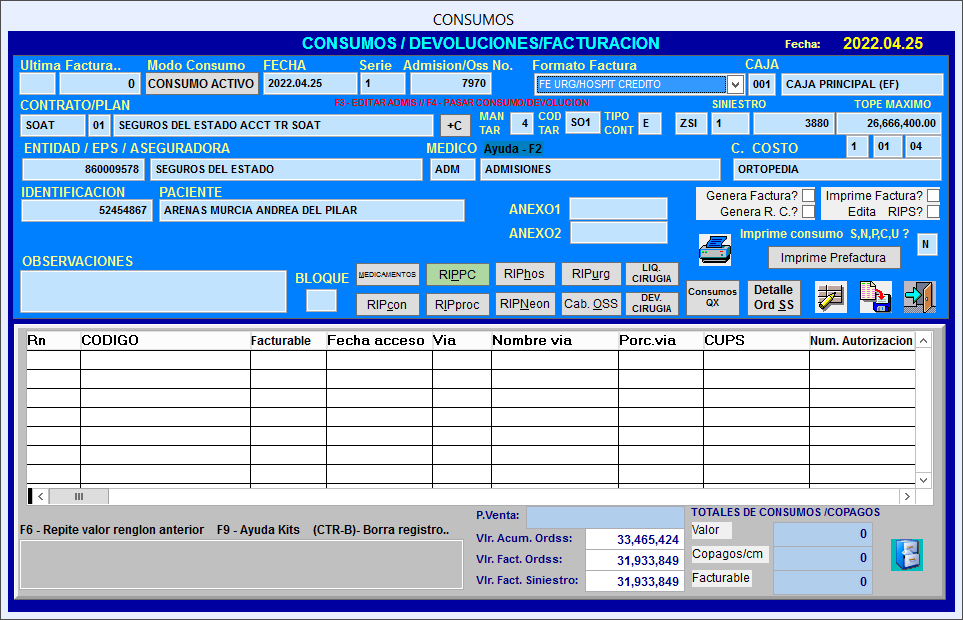This screenshot has height=620, width=963.
Task: Open the MEDICAMENTOS button
Action: [388, 274]
